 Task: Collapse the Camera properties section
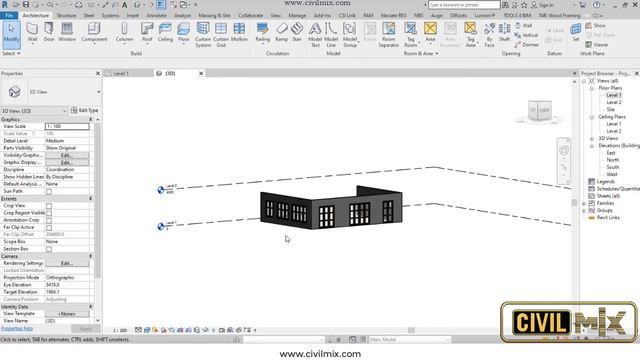[x=91, y=256]
